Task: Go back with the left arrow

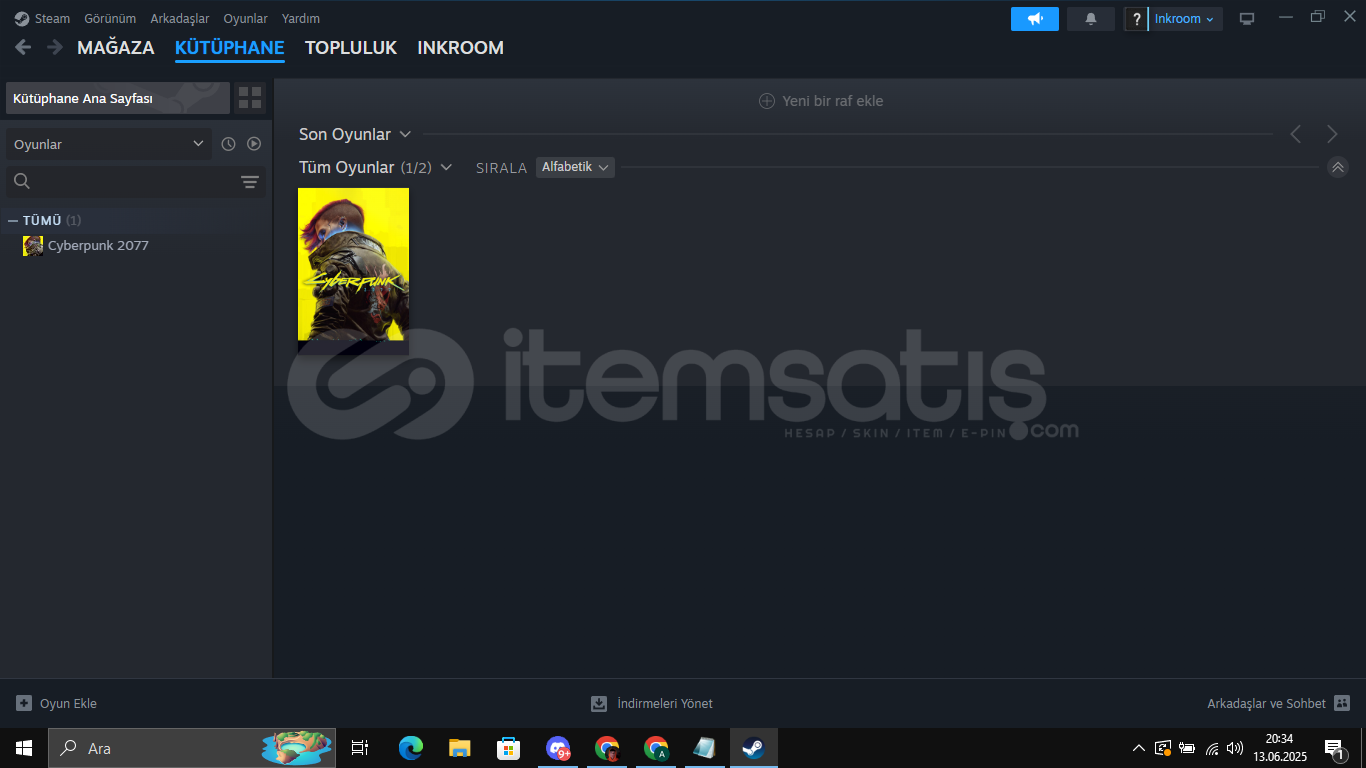Action: 23,47
